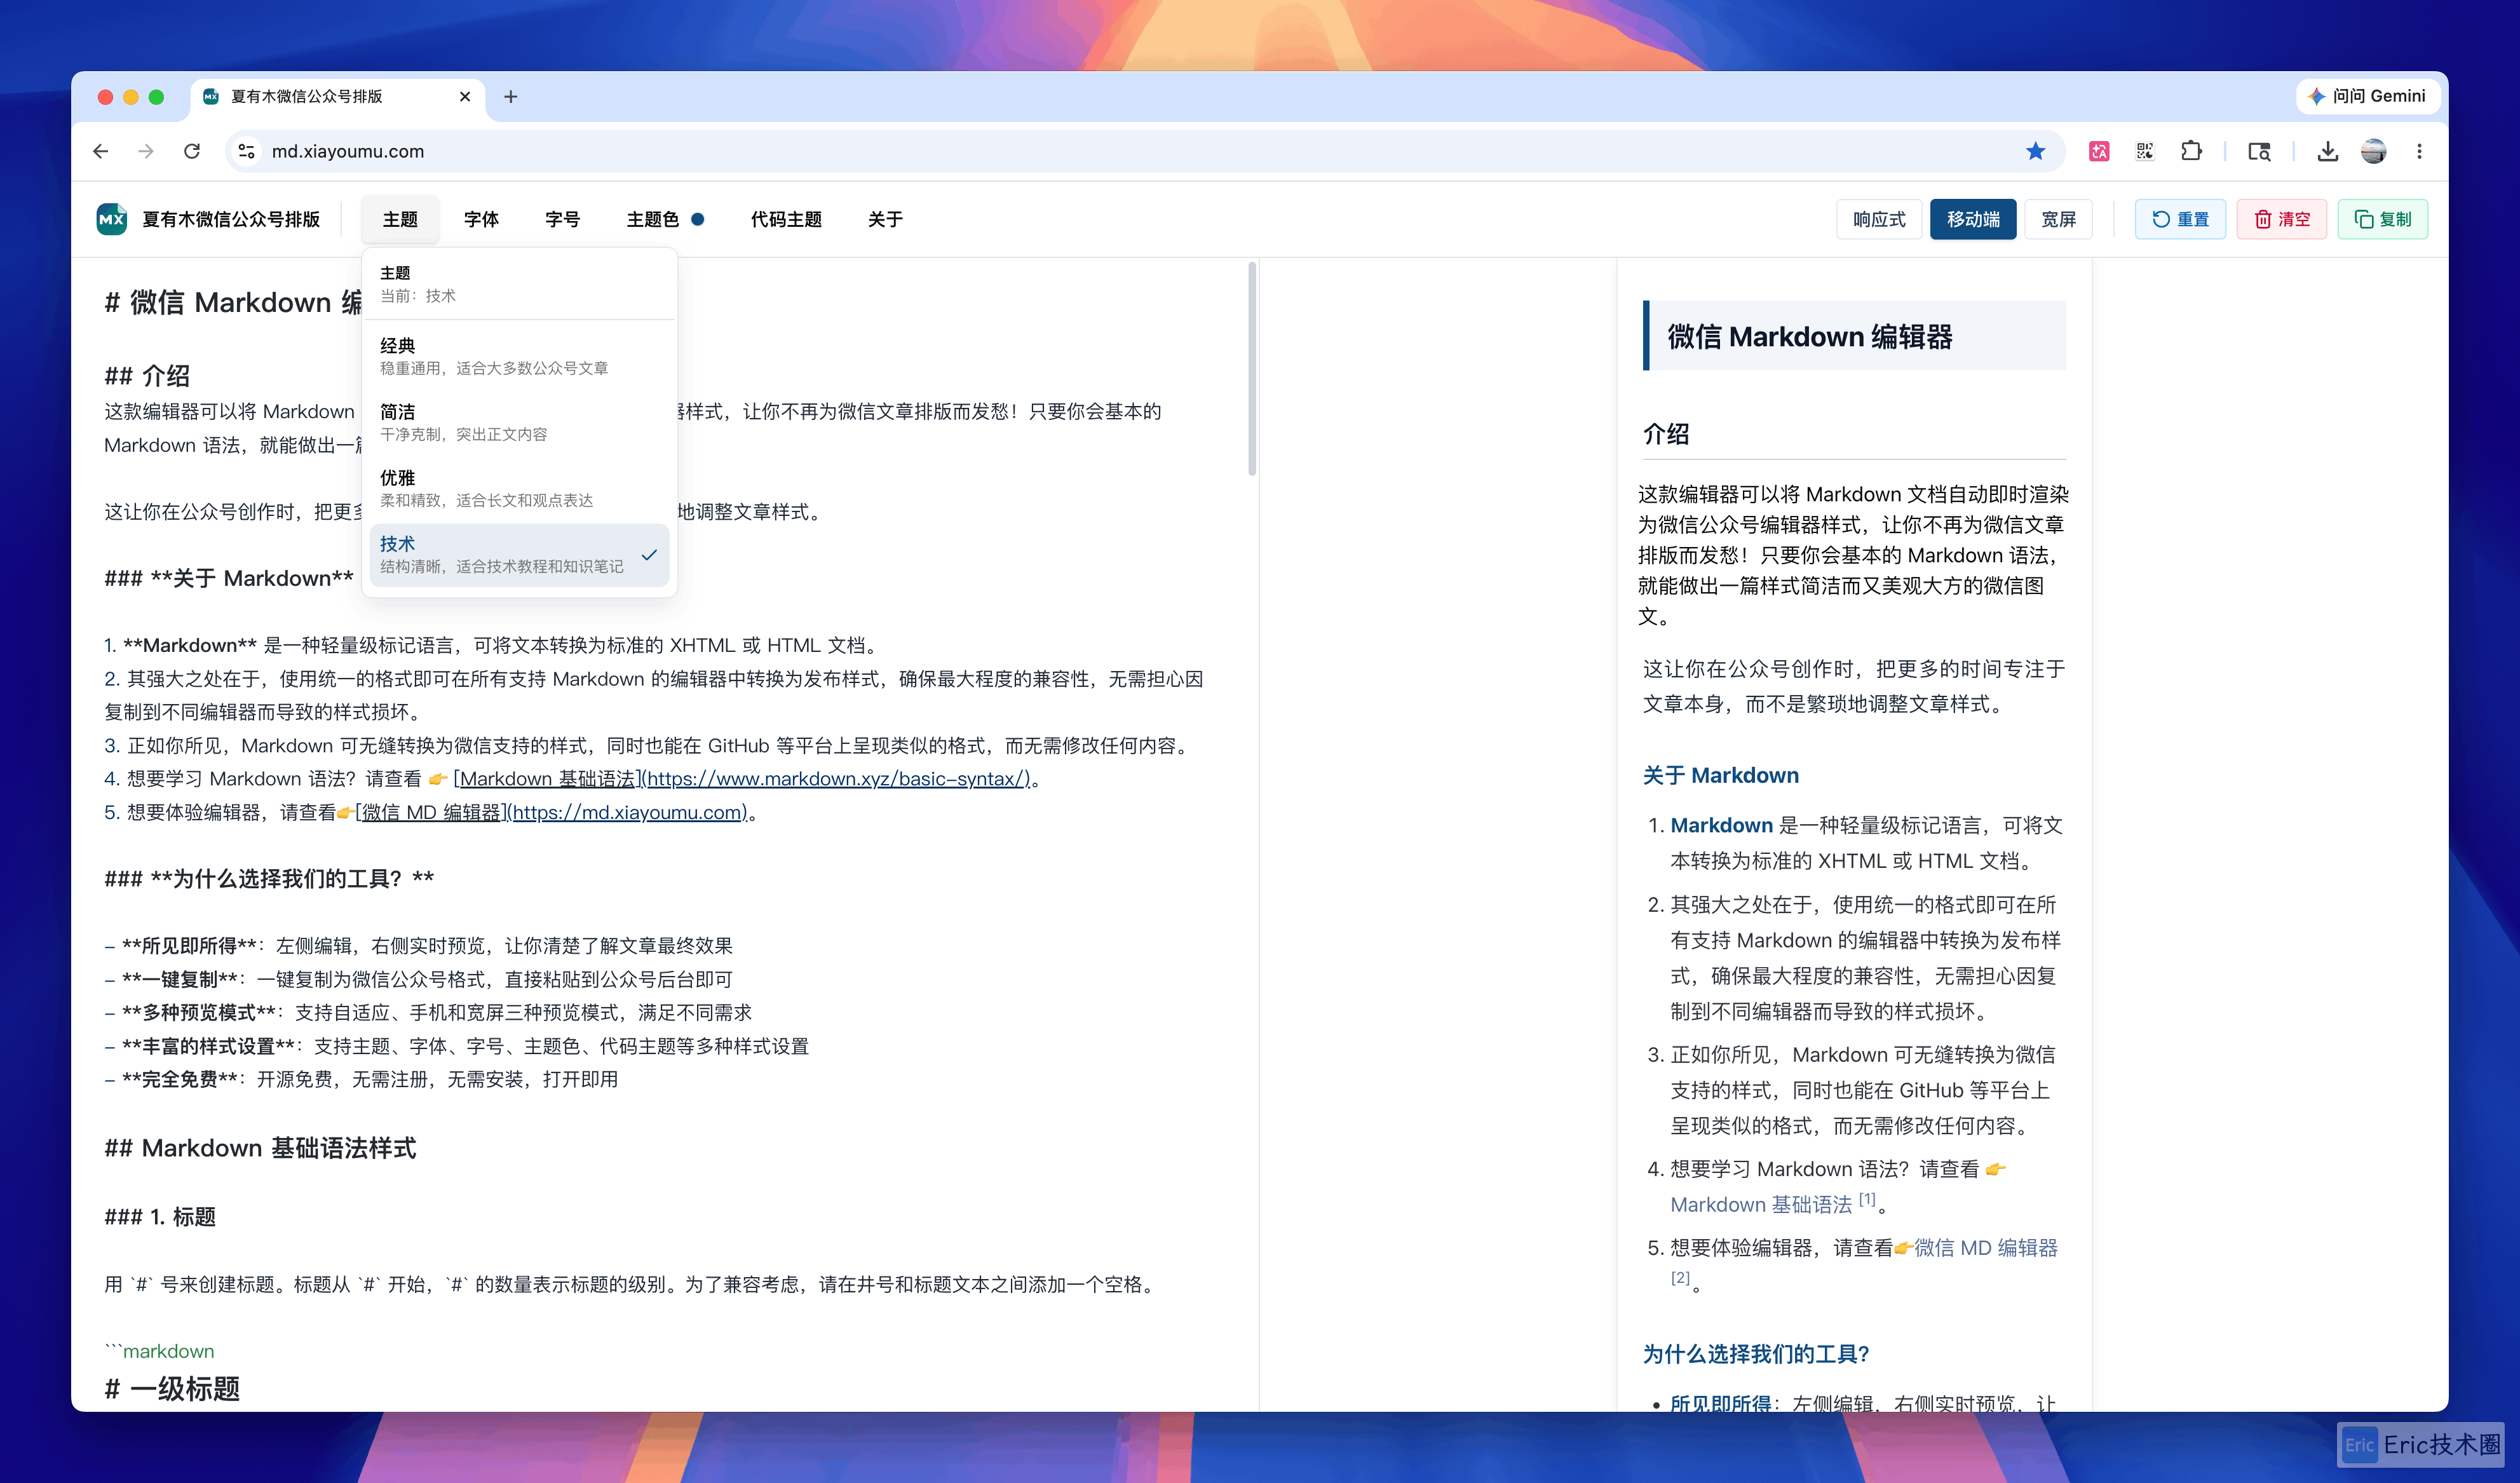Image resolution: width=2520 pixels, height=1483 pixels.
Task: Click the 问问 Gemini button
Action: pyautogui.click(x=2367, y=96)
